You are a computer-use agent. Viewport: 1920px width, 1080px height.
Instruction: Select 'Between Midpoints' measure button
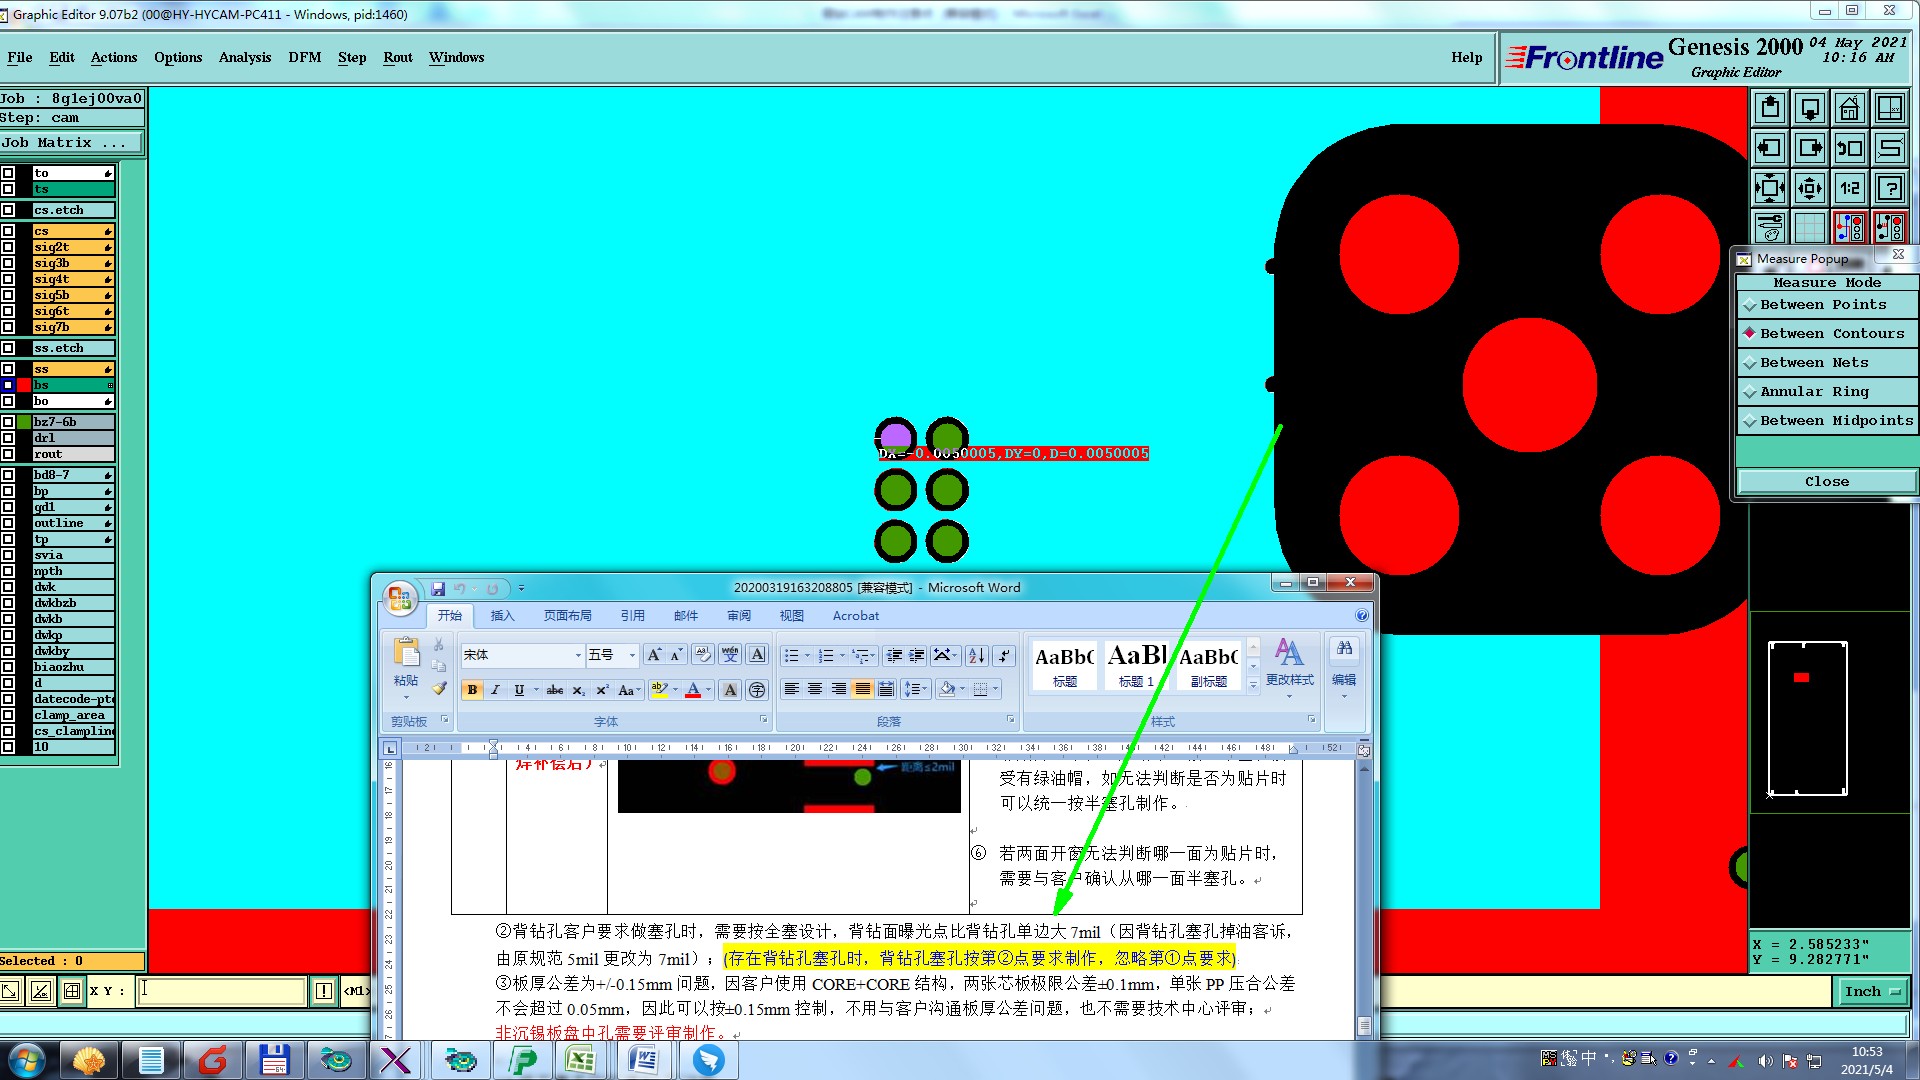(x=1827, y=421)
